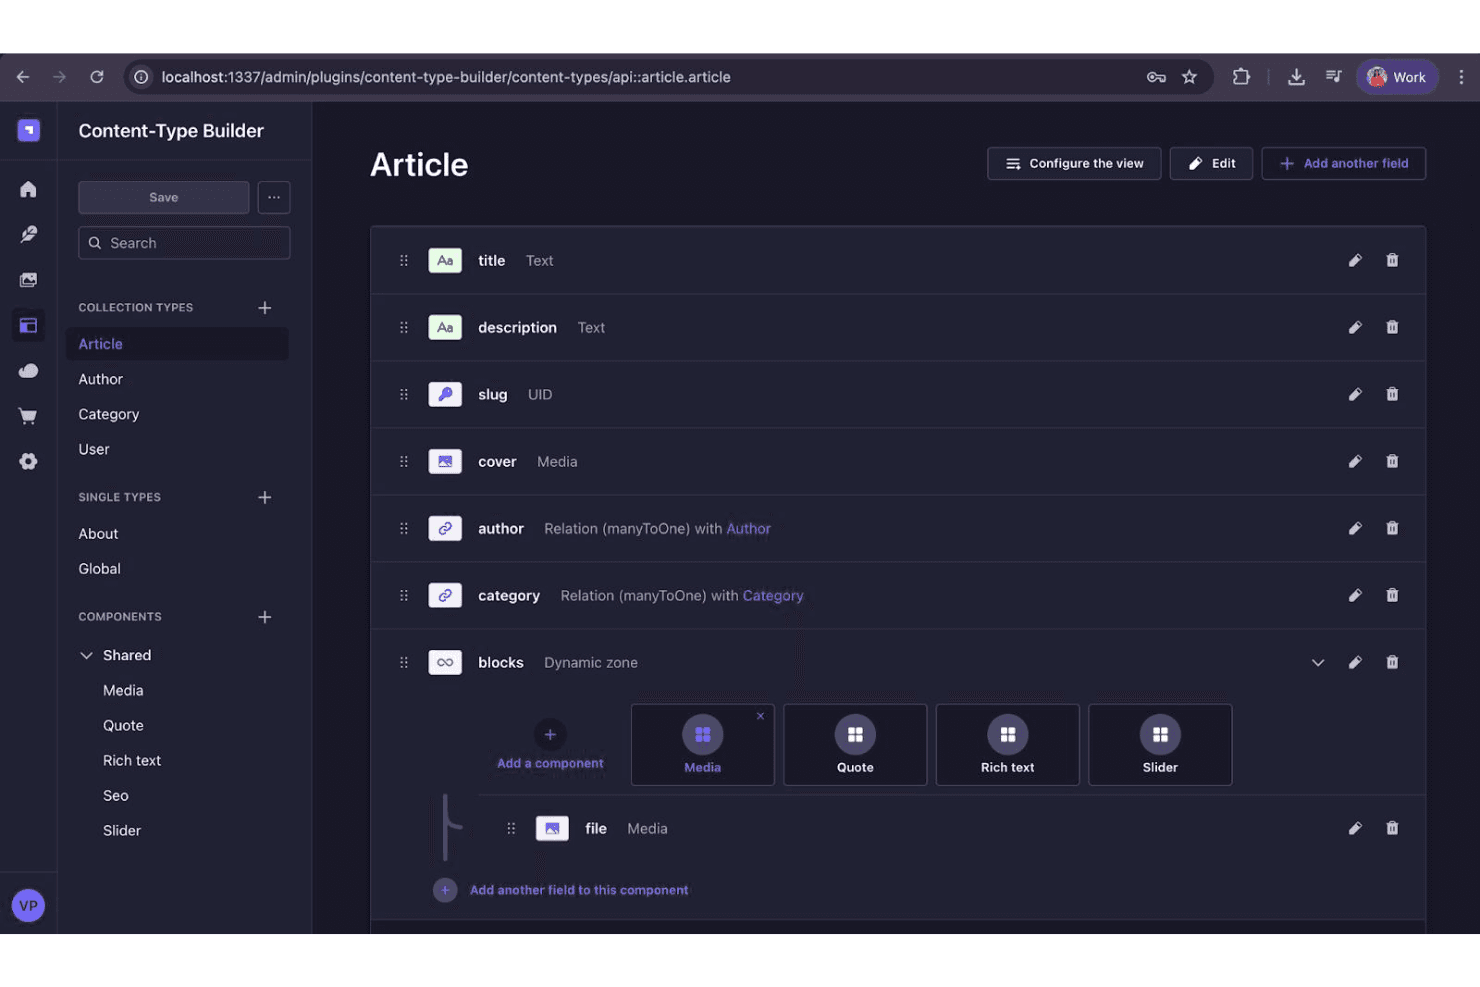The height and width of the screenshot is (987, 1480).
Task: Open the Settings gear in sidebar
Action: point(28,461)
